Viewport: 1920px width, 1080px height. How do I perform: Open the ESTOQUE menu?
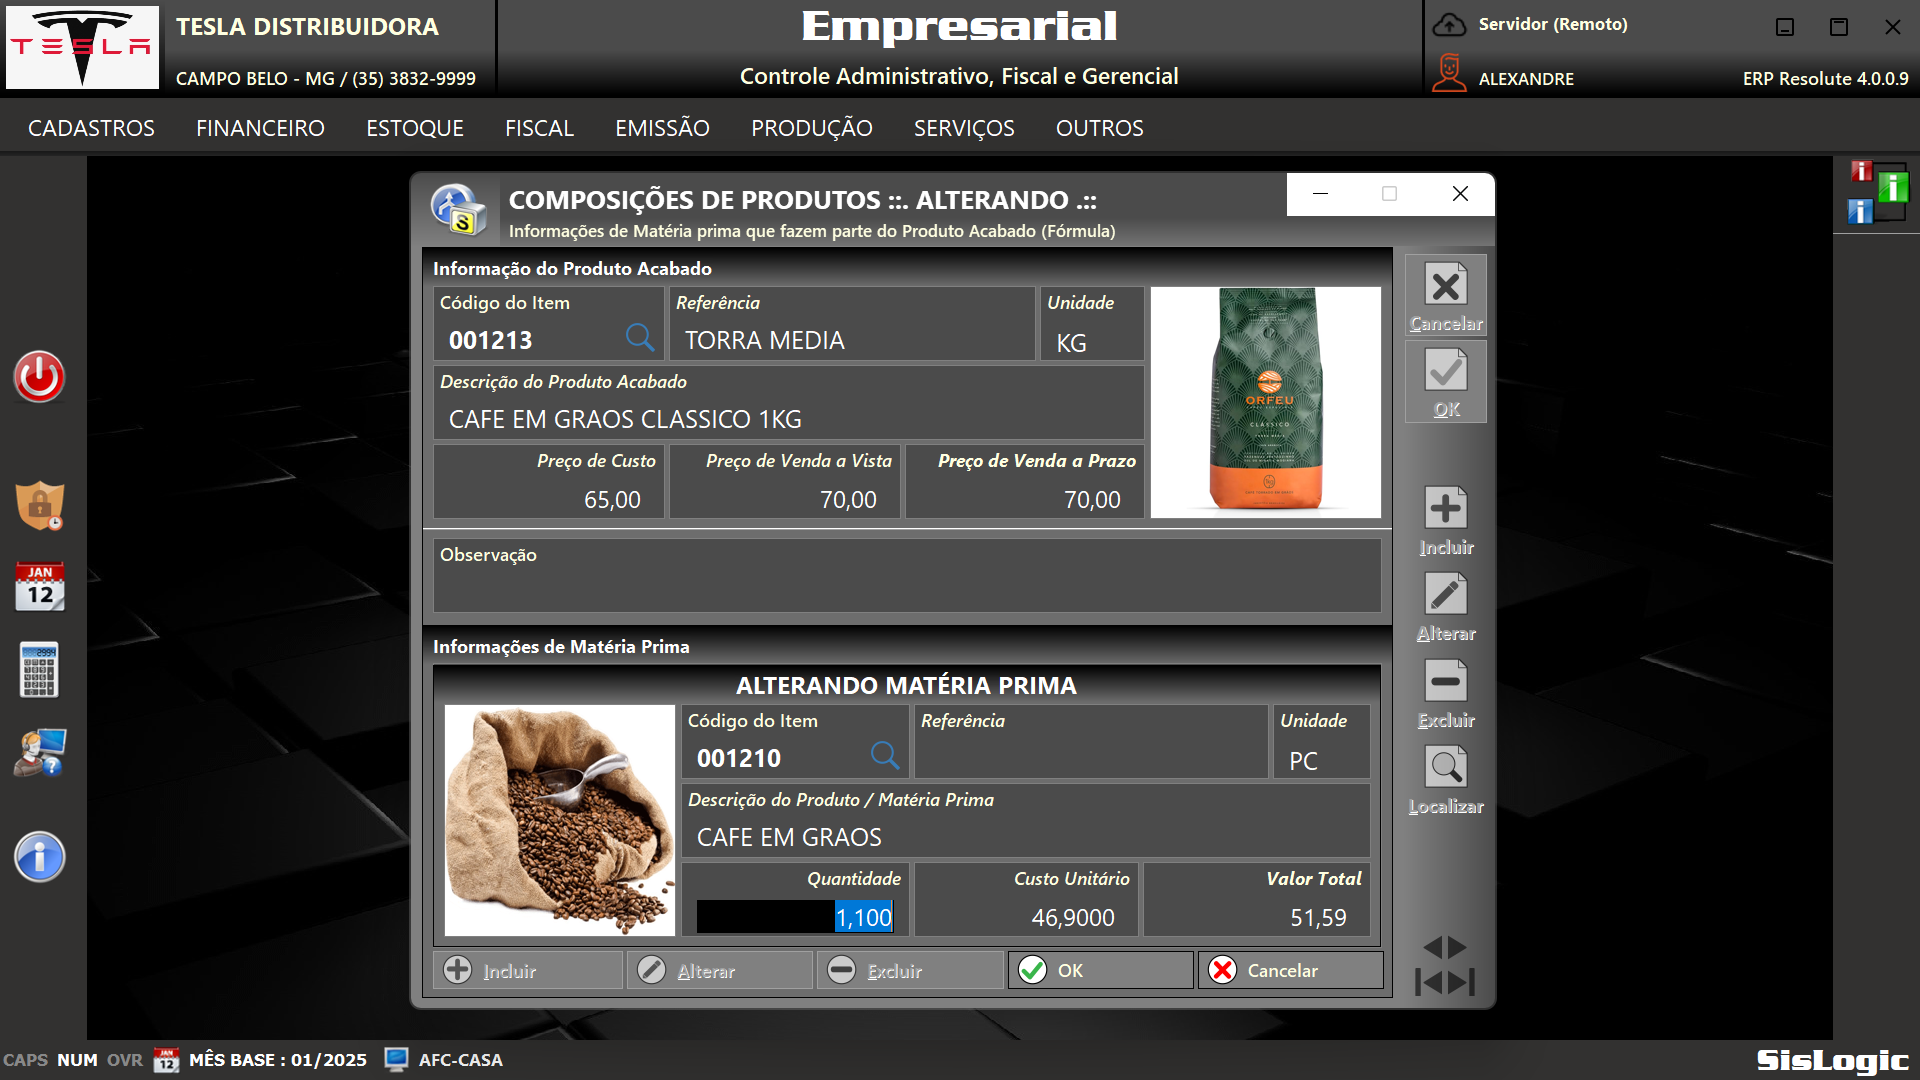click(415, 128)
